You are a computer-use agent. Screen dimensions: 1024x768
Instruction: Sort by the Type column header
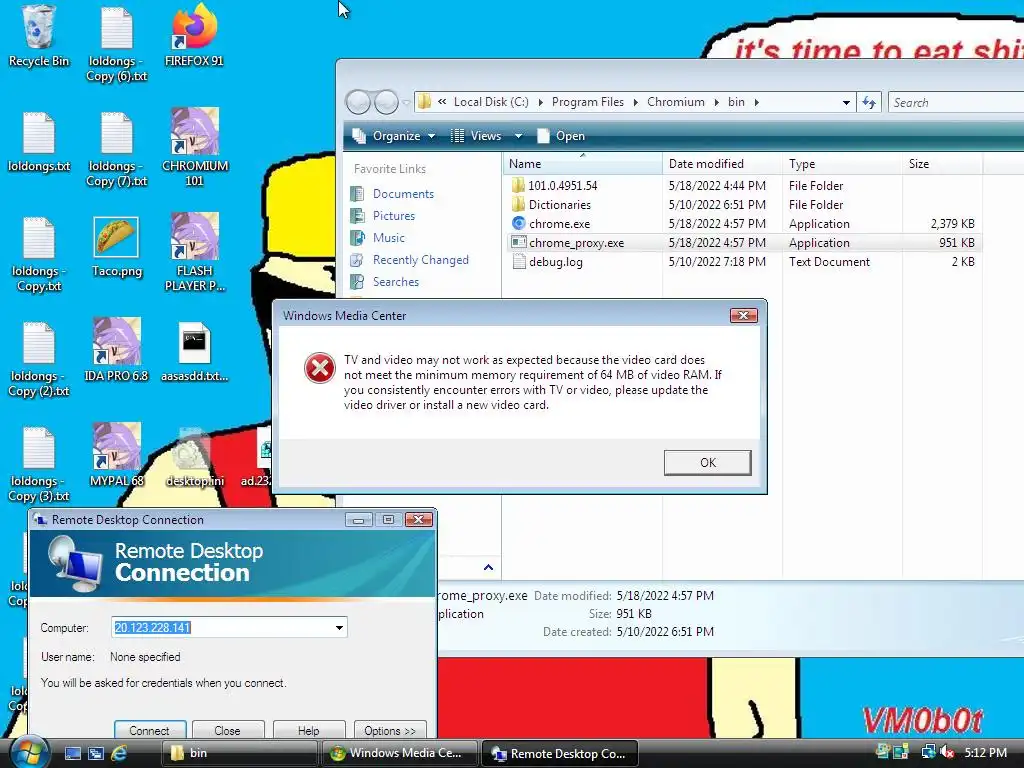pos(842,164)
